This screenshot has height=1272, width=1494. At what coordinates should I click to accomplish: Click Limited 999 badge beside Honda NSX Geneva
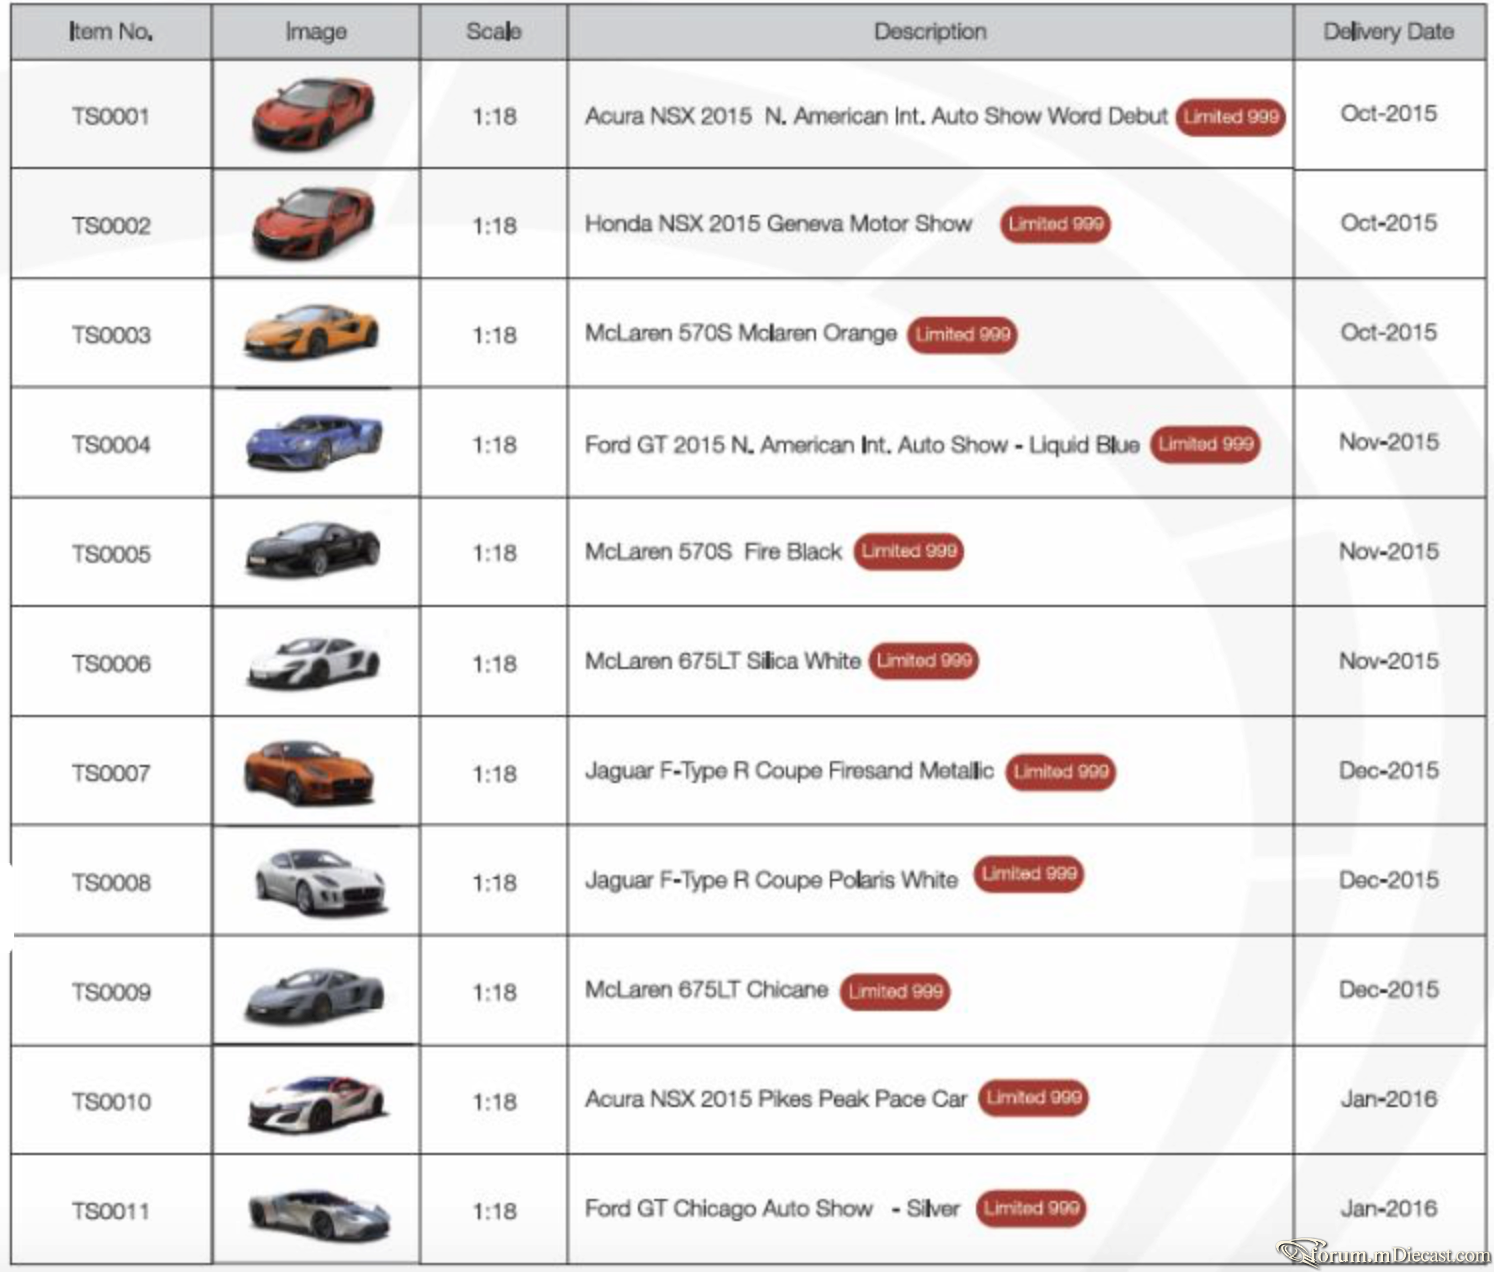pos(1055,224)
